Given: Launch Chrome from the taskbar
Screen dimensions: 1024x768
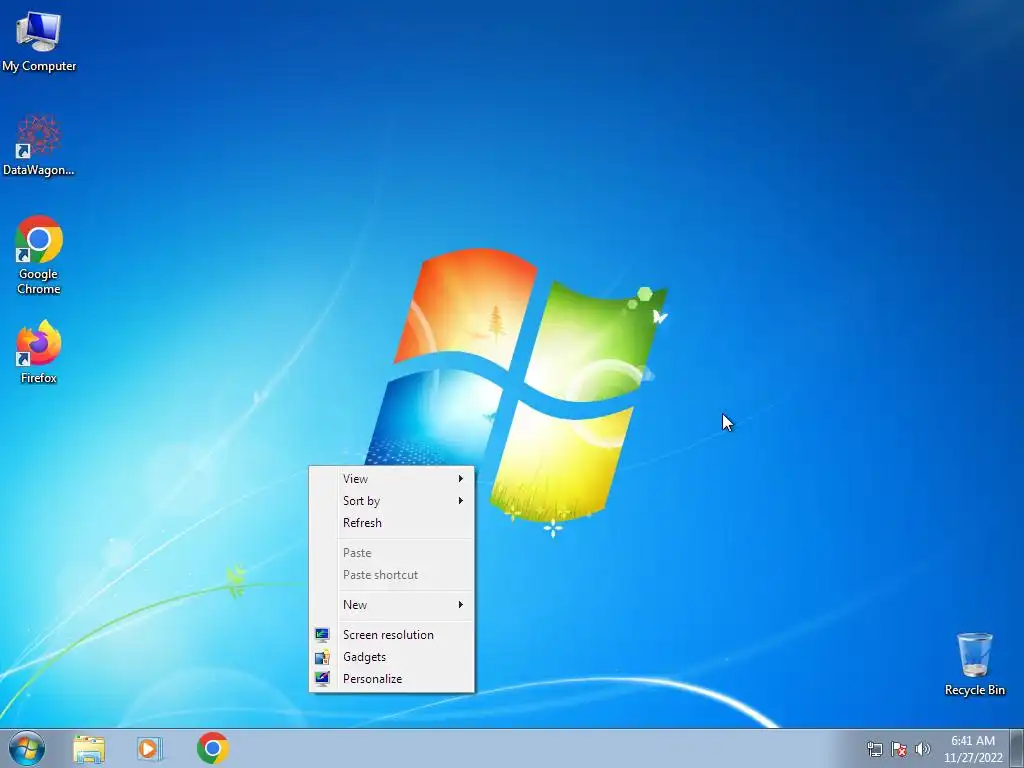Looking at the screenshot, I should [x=212, y=748].
